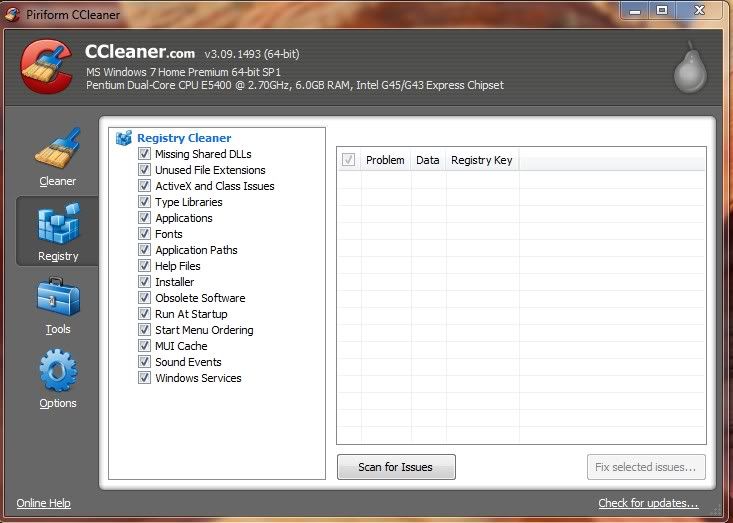Sort results by Registry Key column

[x=482, y=160]
